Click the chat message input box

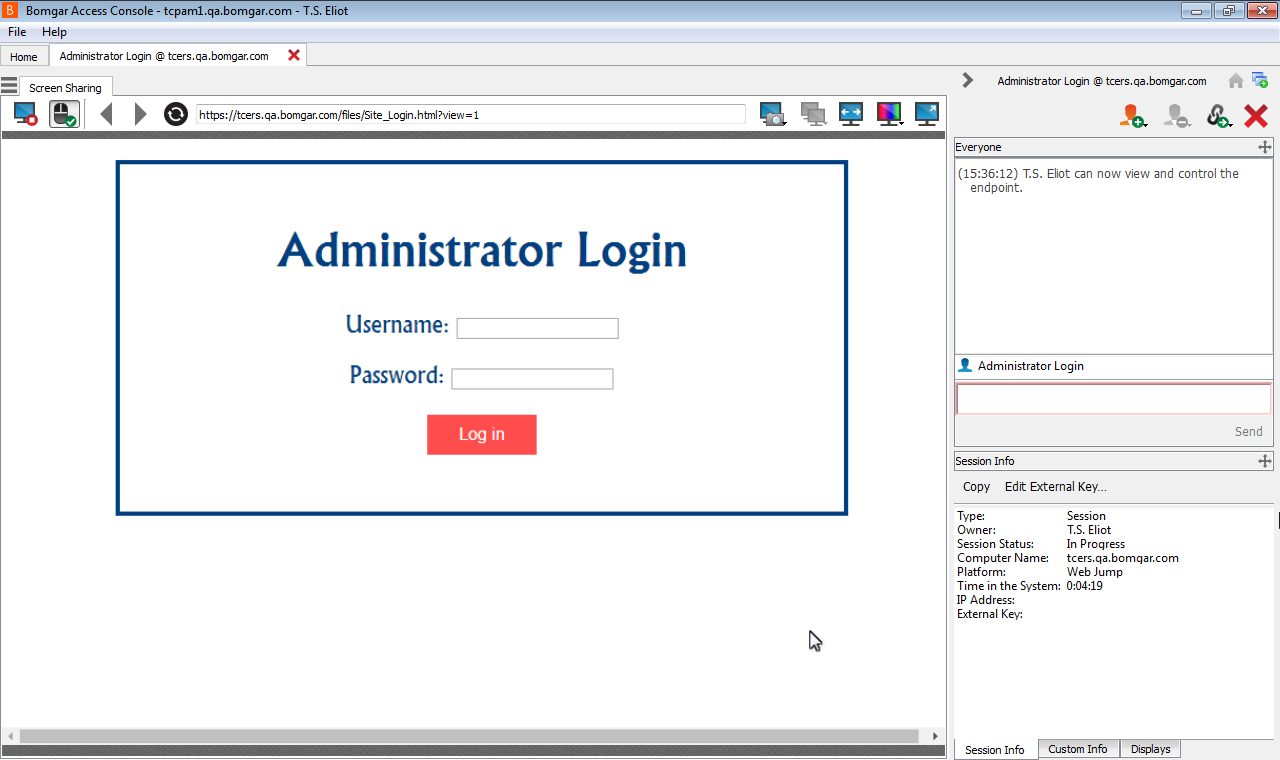(x=1114, y=399)
